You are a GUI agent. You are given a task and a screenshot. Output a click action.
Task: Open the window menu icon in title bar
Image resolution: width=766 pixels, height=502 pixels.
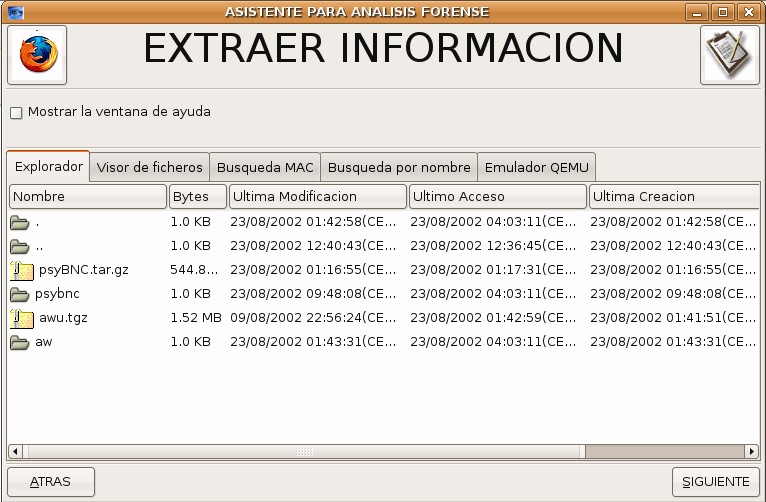(13, 12)
